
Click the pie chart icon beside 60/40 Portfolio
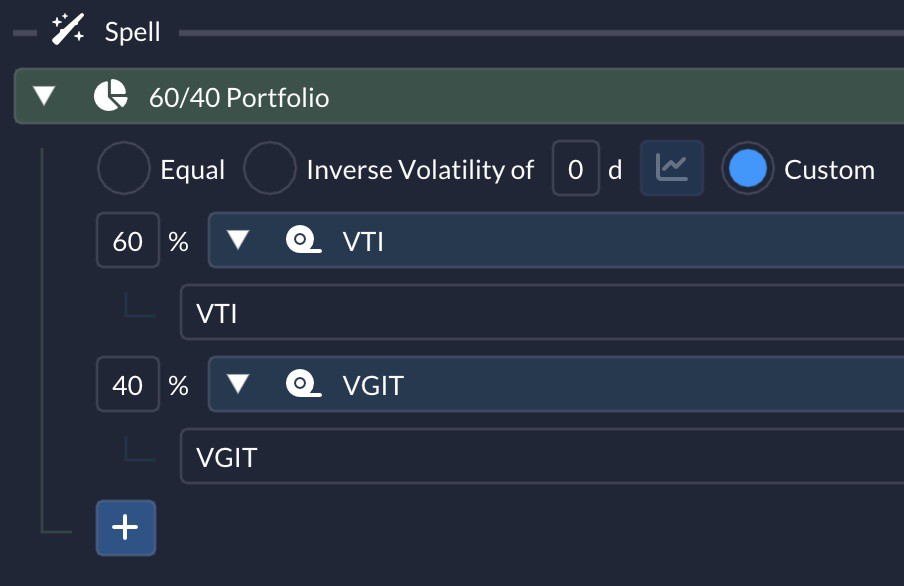(x=111, y=96)
